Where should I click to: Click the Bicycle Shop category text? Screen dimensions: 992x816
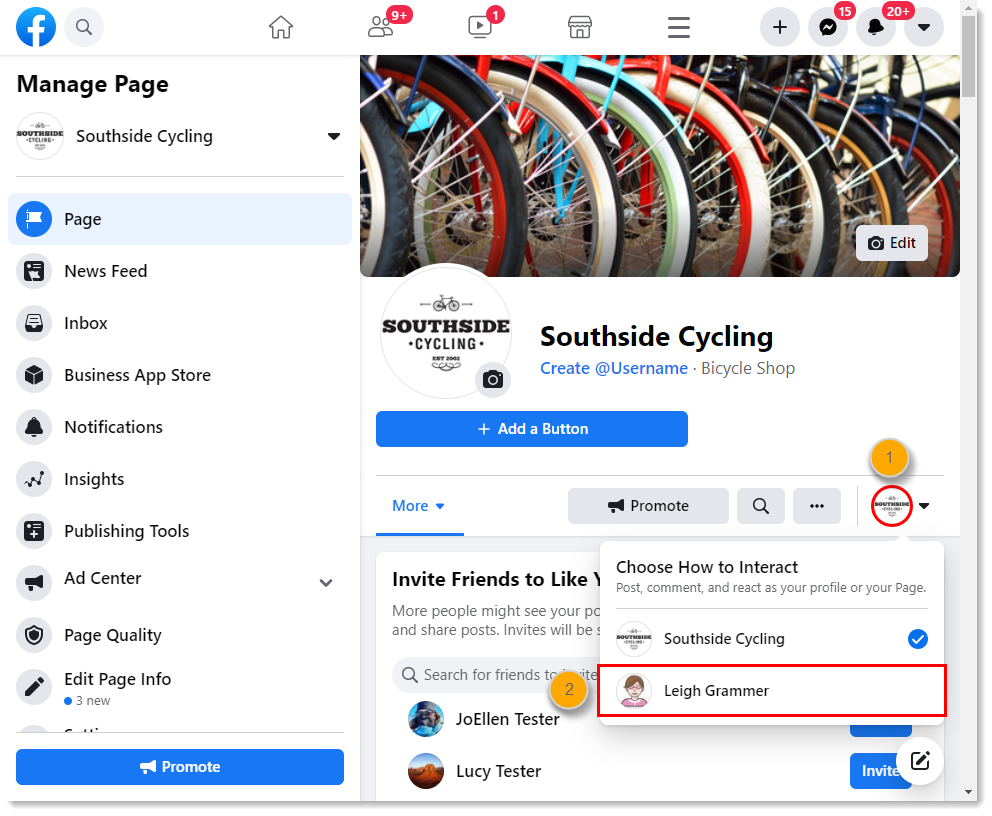click(x=748, y=368)
